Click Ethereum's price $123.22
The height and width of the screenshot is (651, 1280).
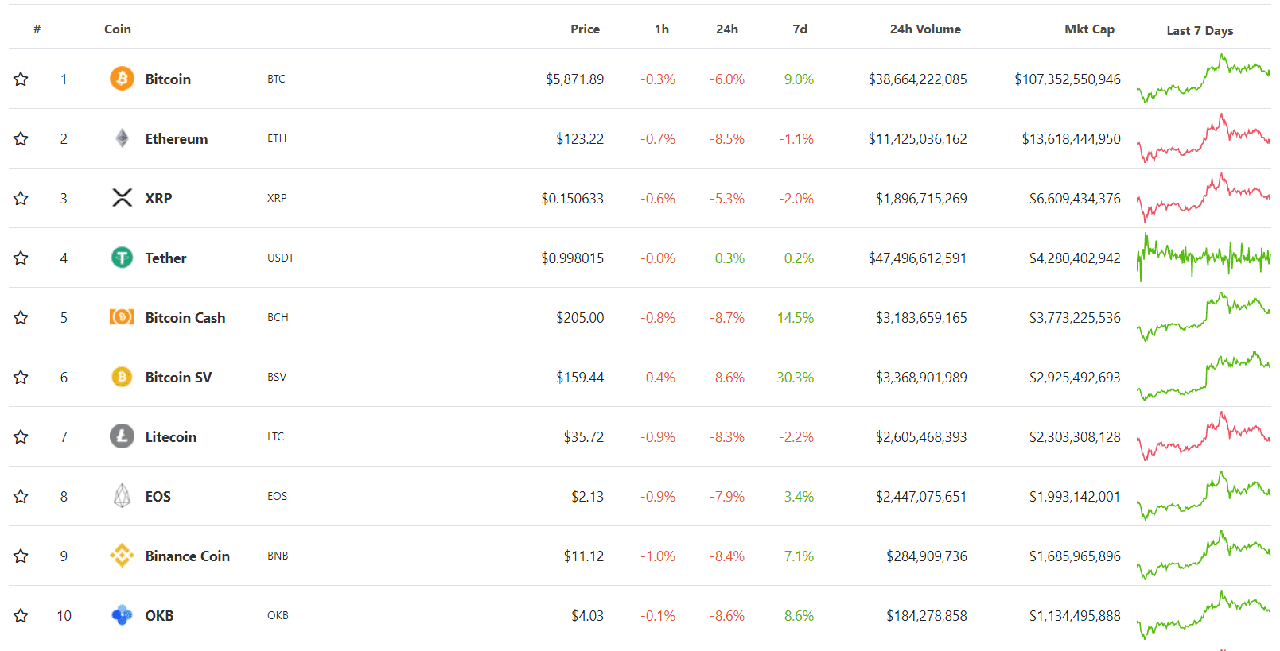coord(580,139)
